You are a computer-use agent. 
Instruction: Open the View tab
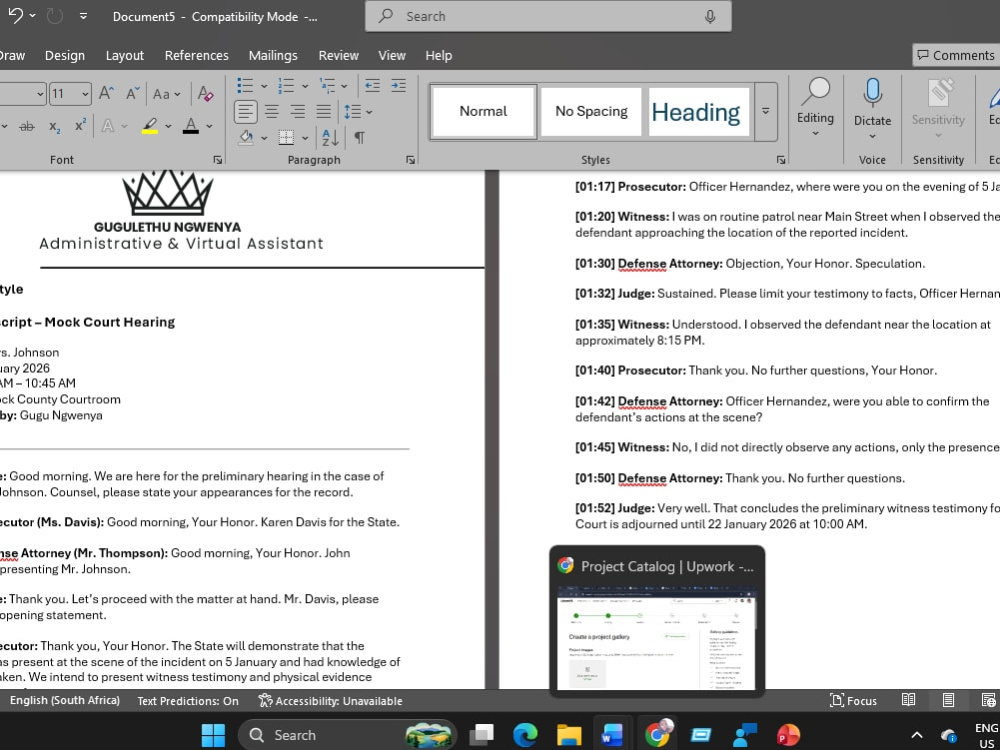(x=392, y=55)
